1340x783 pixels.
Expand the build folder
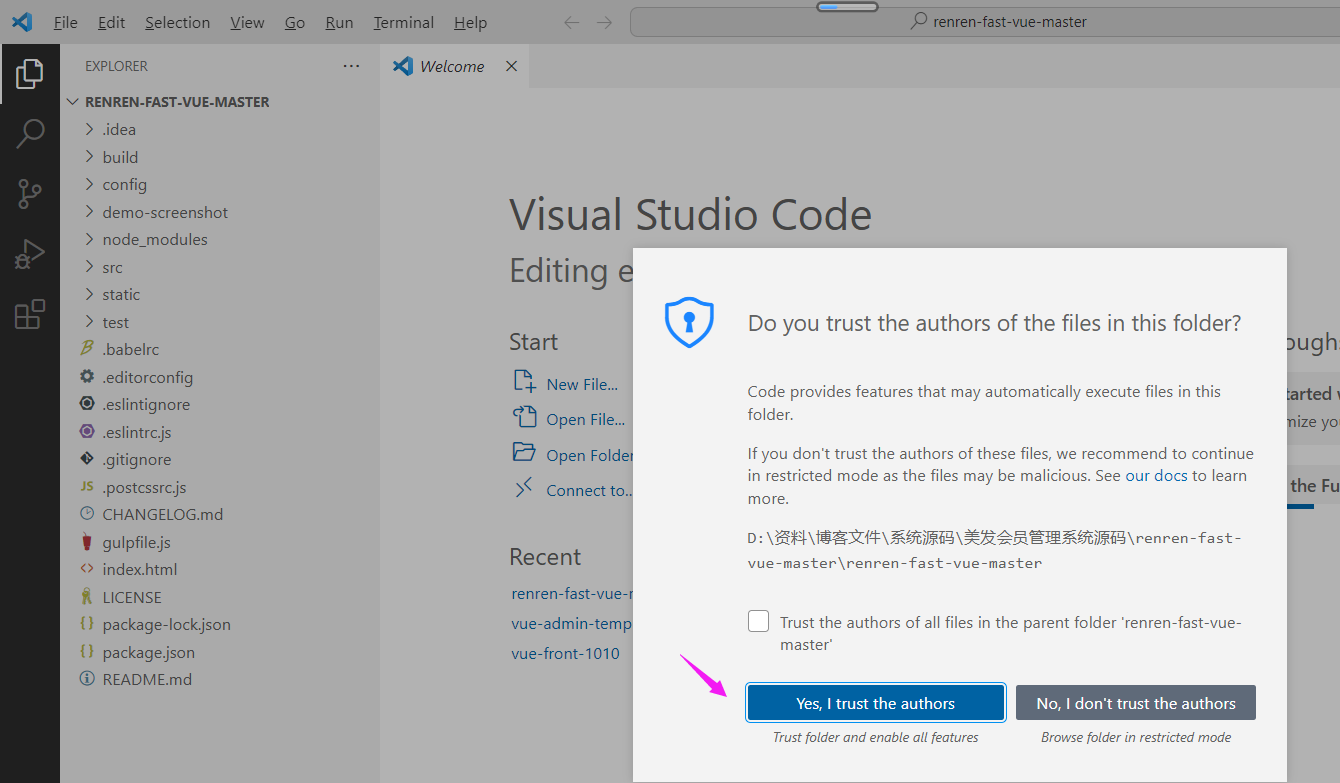pyautogui.click(x=89, y=157)
